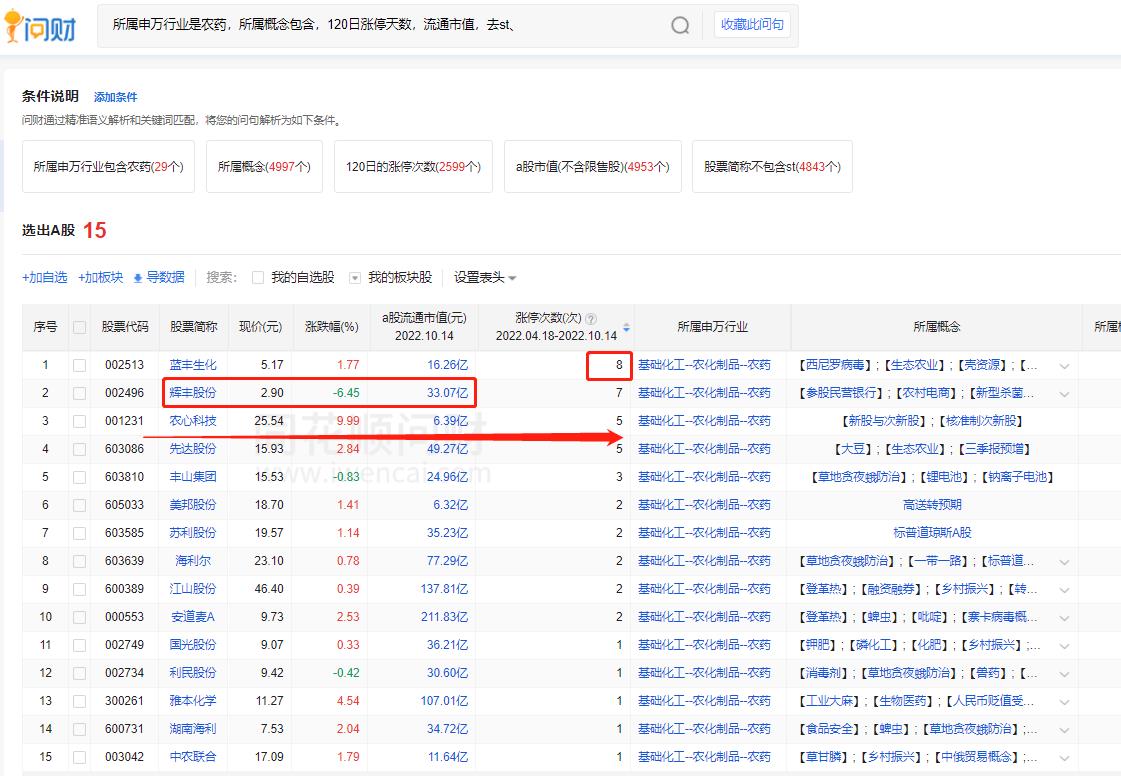
Task: Open the 蓝丰生化 stock link
Action: click(x=193, y=365)
